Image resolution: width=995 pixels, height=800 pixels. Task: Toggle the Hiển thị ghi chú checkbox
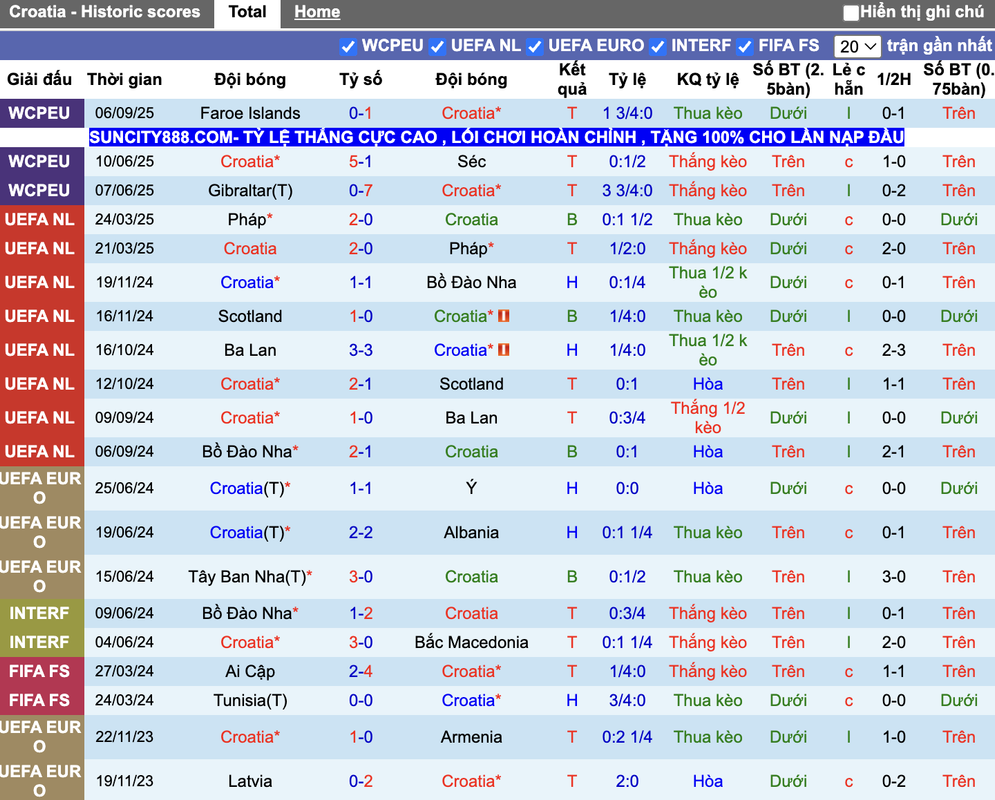(851, 13)
